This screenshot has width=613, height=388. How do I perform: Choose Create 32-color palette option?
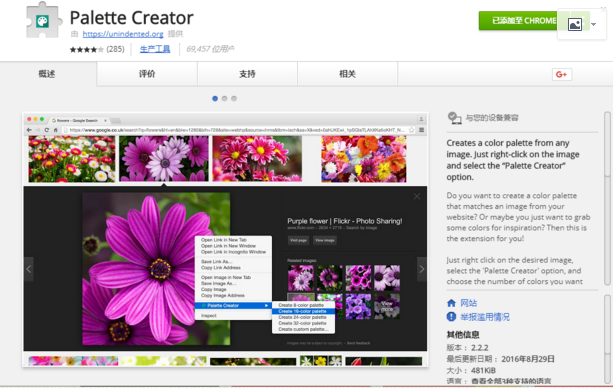(303, 323)
